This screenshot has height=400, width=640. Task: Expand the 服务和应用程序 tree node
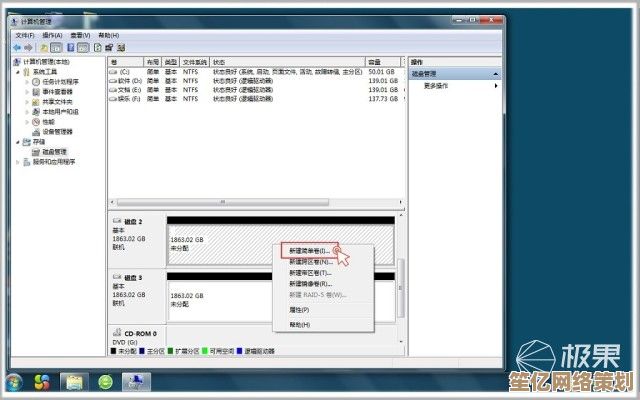(17, 161)
